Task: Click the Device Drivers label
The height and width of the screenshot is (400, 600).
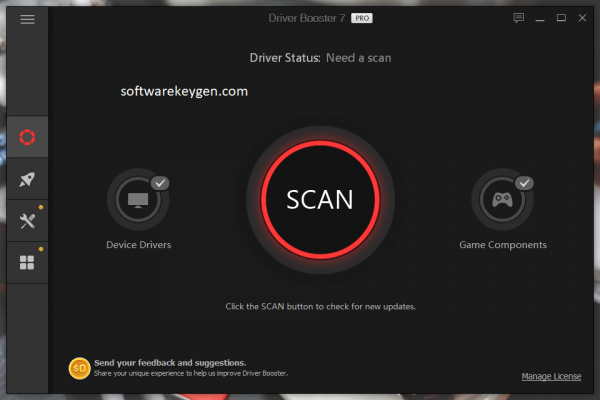Action: pyautogui.click(x=139, y=245)
